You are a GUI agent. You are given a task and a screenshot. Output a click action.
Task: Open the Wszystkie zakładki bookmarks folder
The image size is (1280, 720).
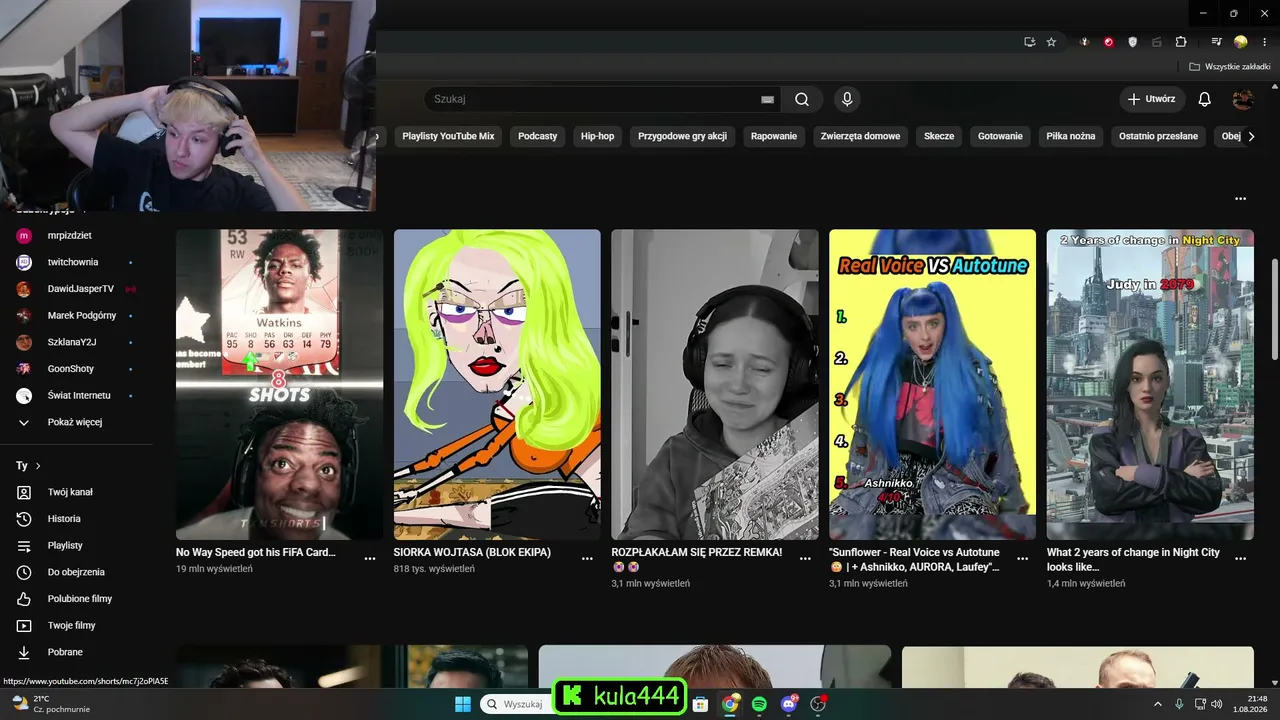click(x=1230, y=67)
